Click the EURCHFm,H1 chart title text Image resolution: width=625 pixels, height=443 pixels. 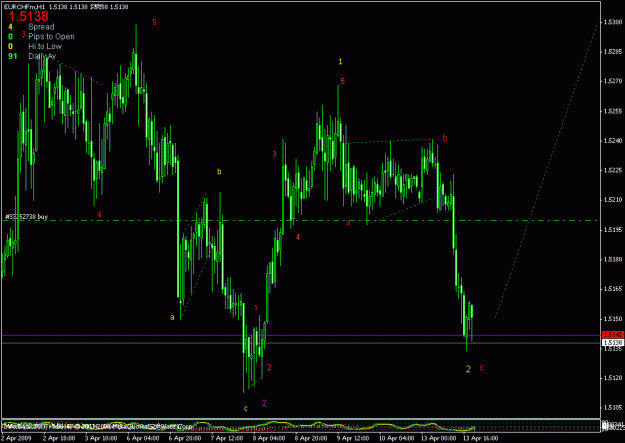tap(24, 7)
